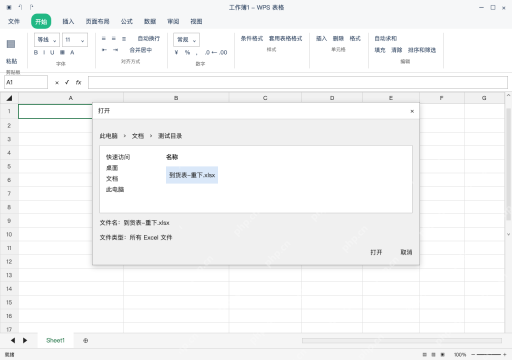Switch to the 页面布局 ribbon tab

tap(97, 21)
